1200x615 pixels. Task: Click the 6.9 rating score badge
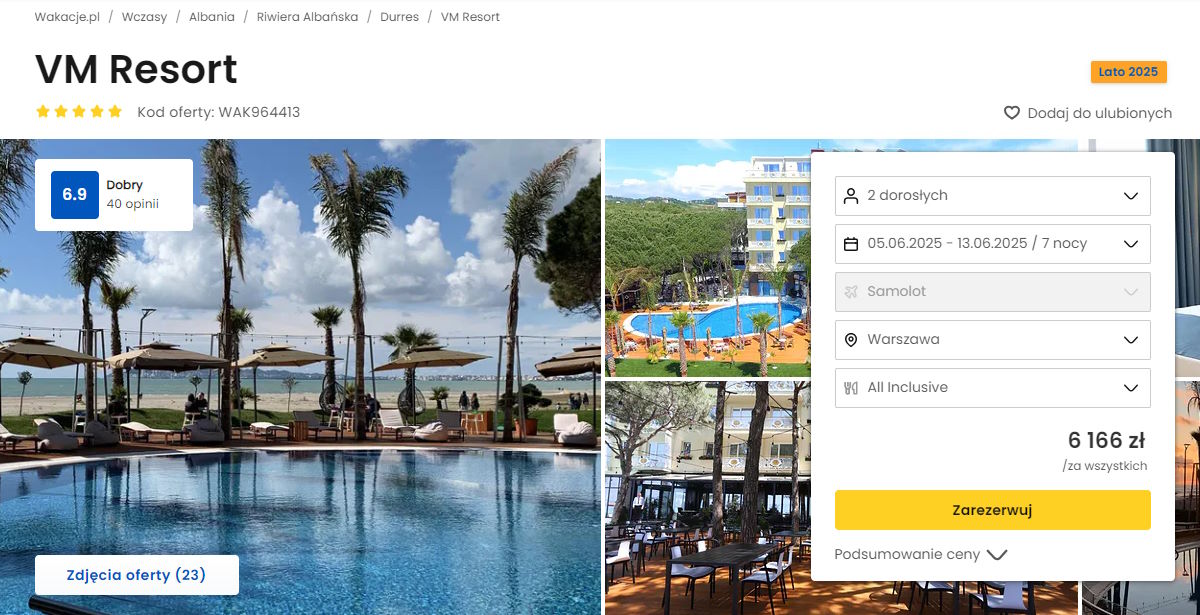pos(75,195)
